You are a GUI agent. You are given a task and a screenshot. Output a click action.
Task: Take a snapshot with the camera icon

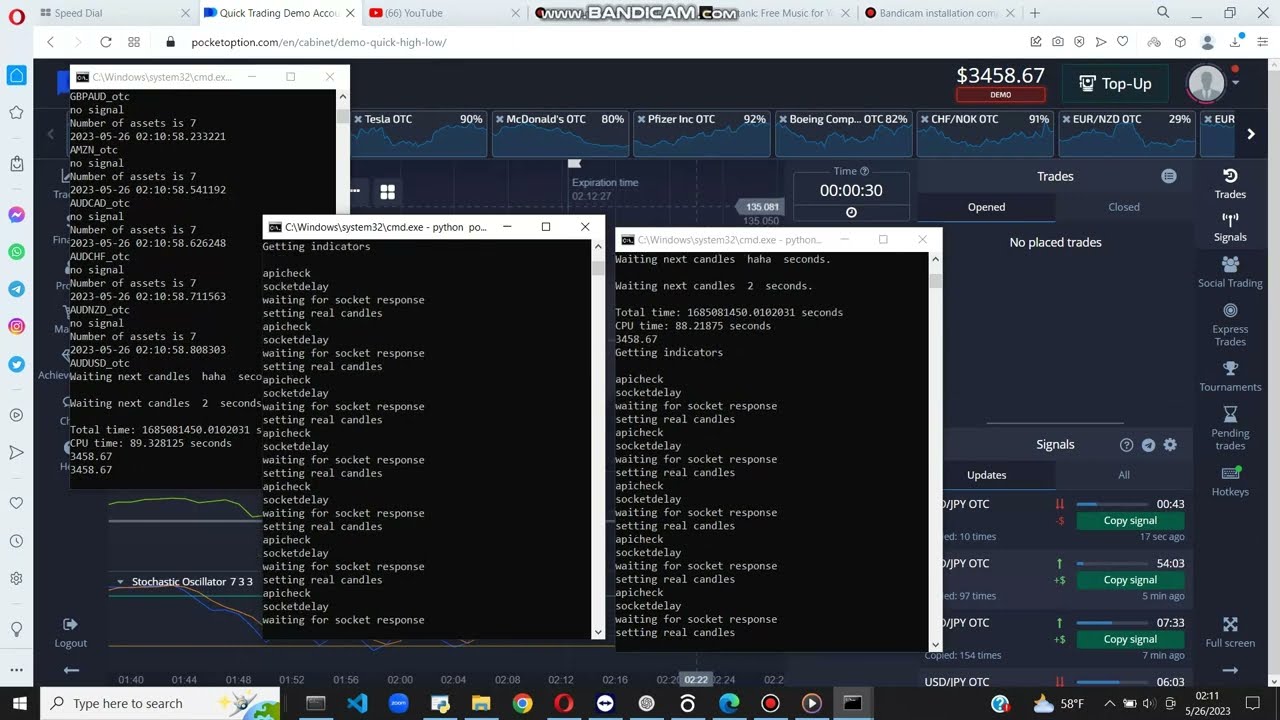[x=1058, y=42]
